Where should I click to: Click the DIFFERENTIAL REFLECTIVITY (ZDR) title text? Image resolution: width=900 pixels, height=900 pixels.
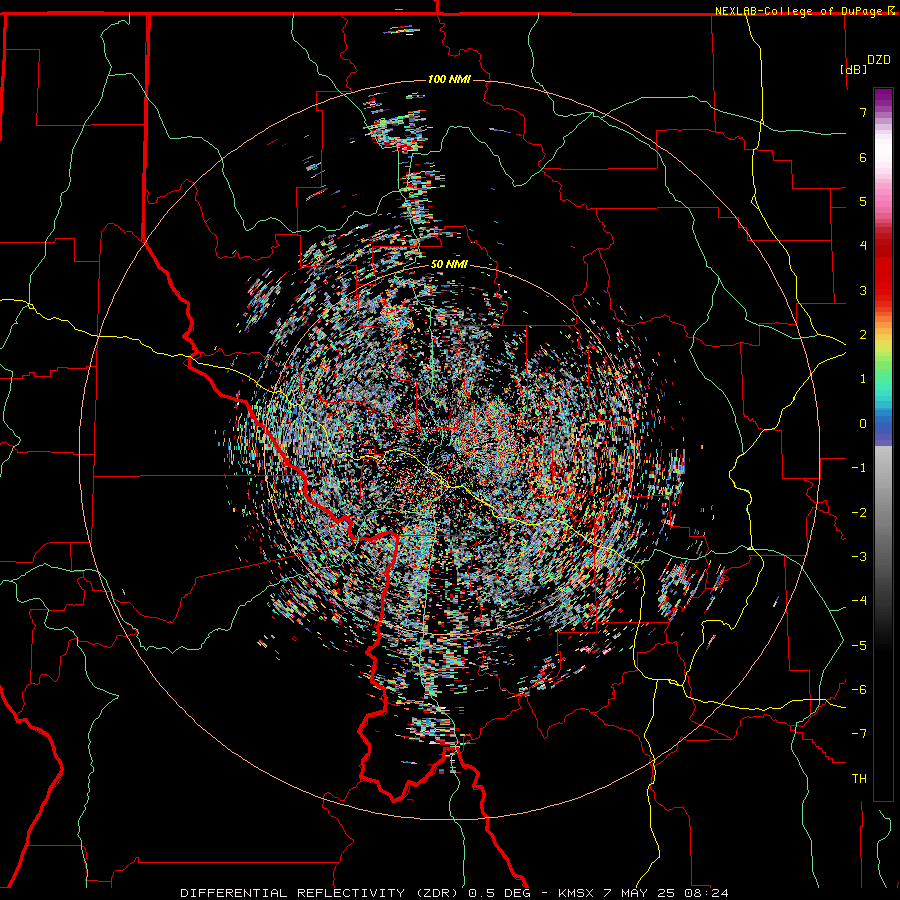[x=321, y=893]
